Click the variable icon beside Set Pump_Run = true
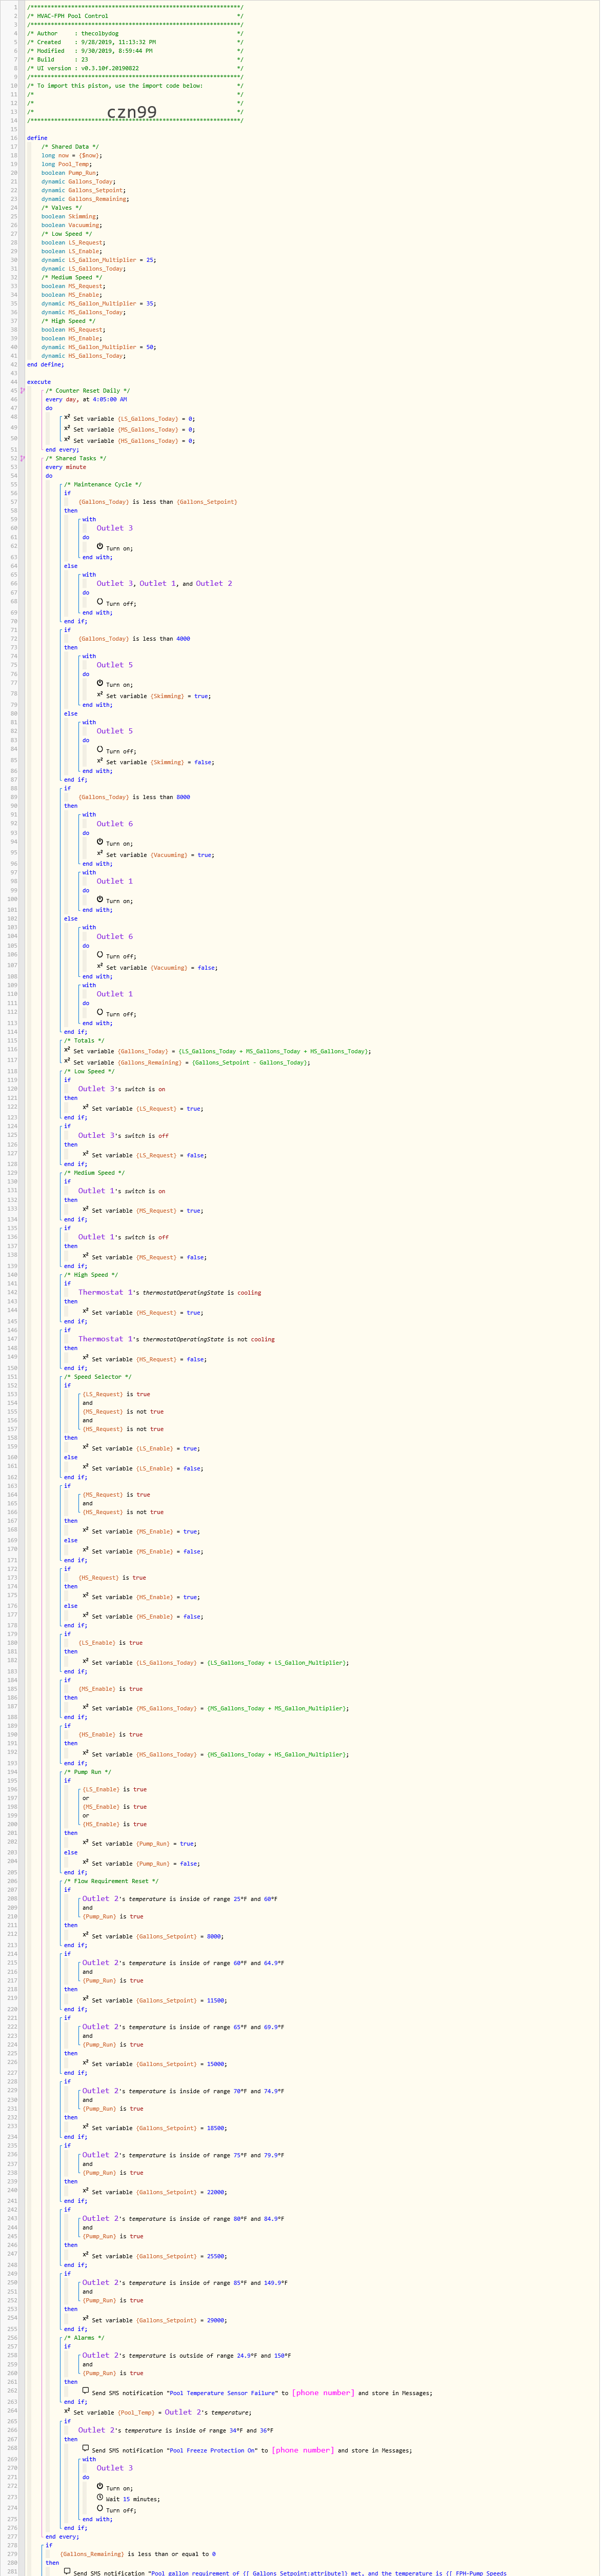This screenshot has width=604, height=2576. point(86,1842)
